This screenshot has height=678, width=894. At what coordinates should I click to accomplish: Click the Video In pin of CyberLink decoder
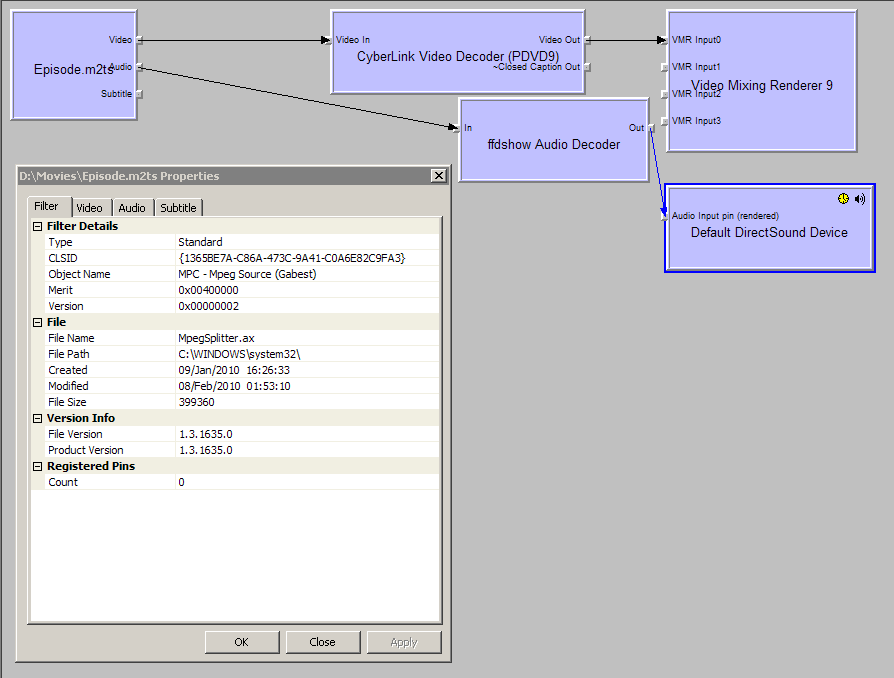tap(328, 40)
